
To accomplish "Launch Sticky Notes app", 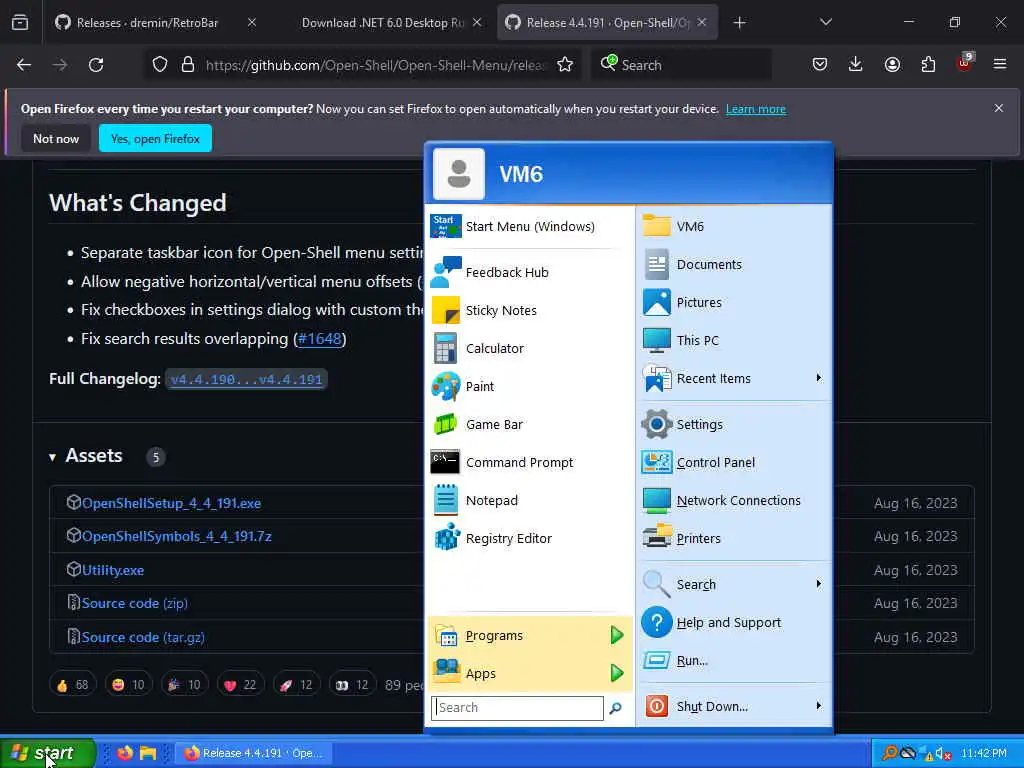I will pyautogui.click(x=529, y=310).
